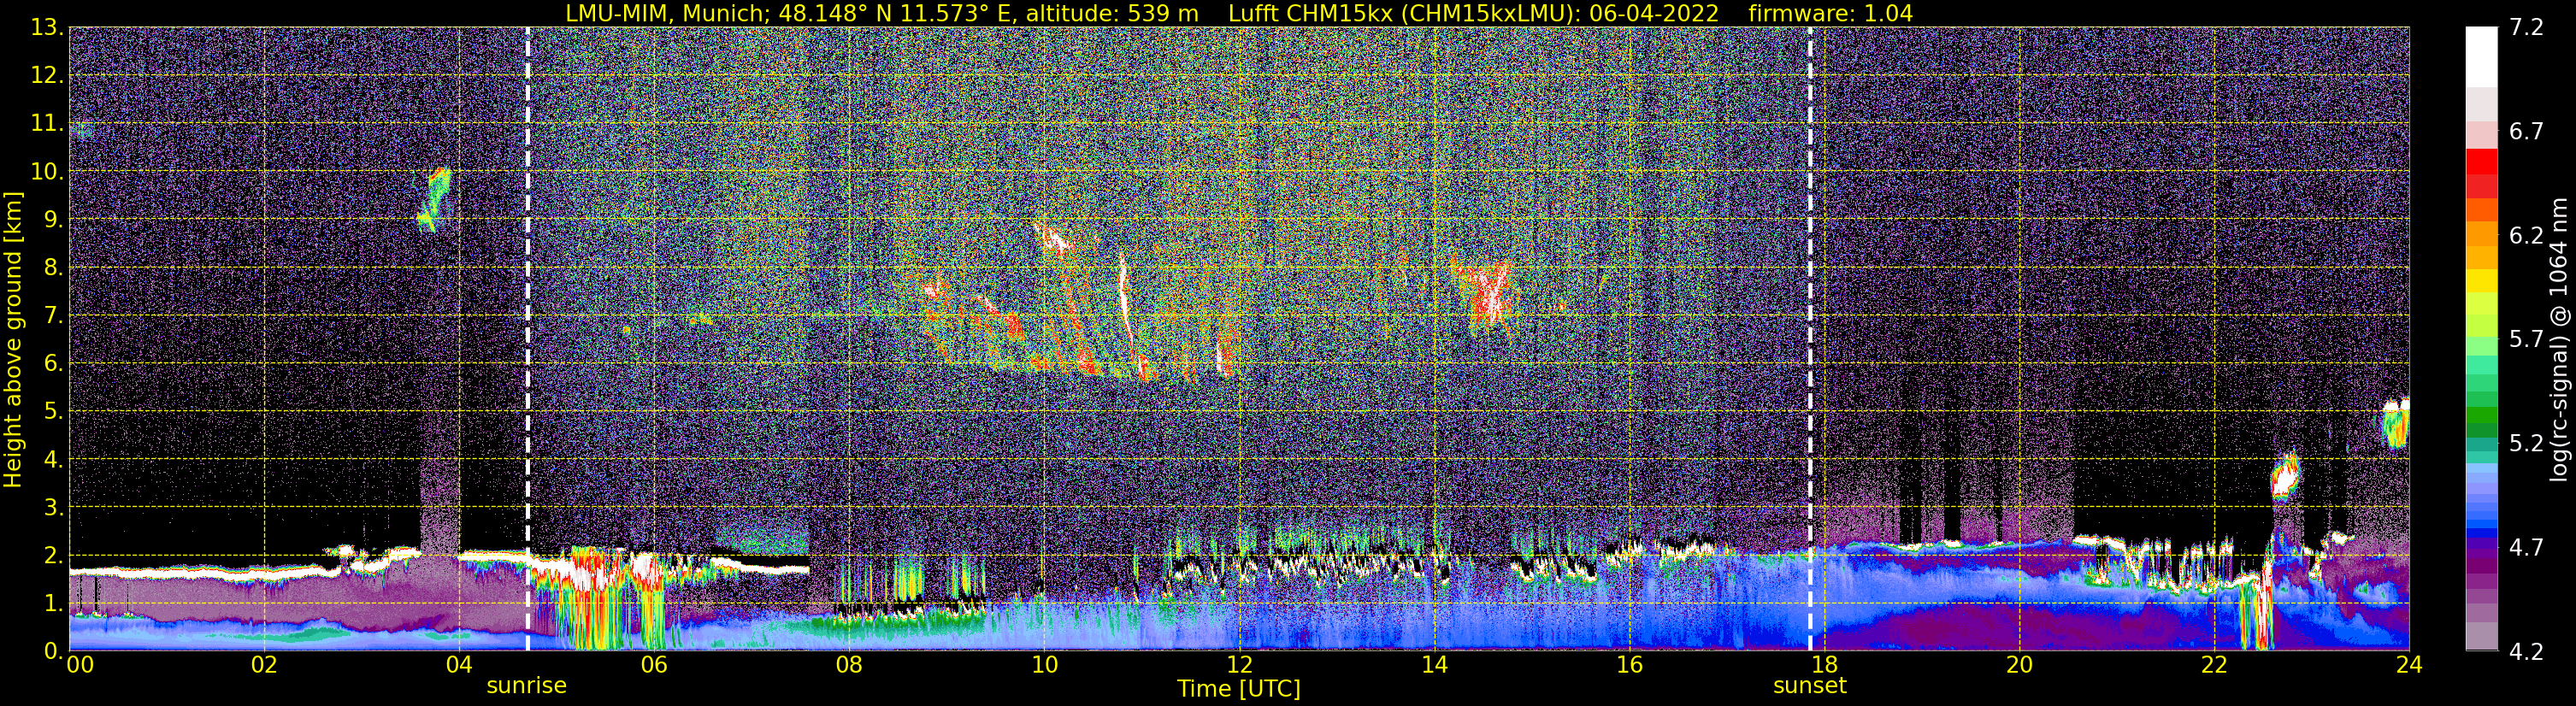Click the colorbar tick value "4.7"
2576x706 pixels.
(2526, 548)
